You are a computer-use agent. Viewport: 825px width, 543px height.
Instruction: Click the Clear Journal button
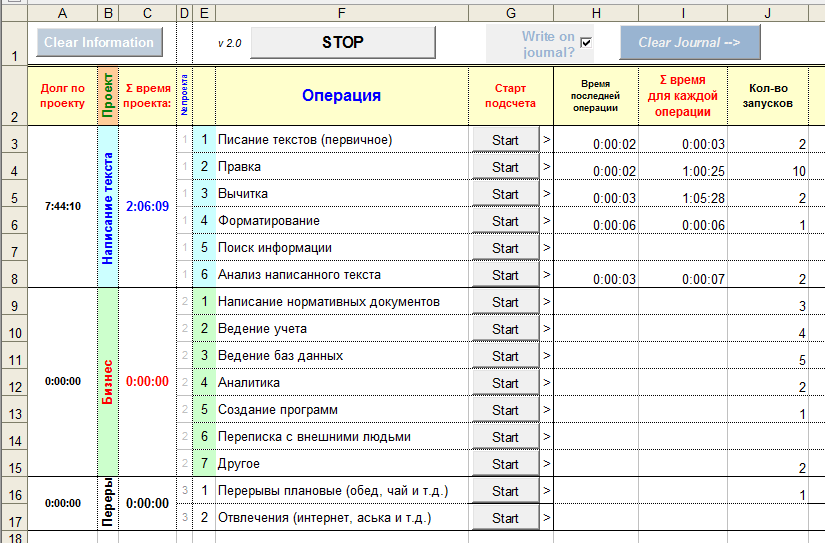(x=690, y=43)
